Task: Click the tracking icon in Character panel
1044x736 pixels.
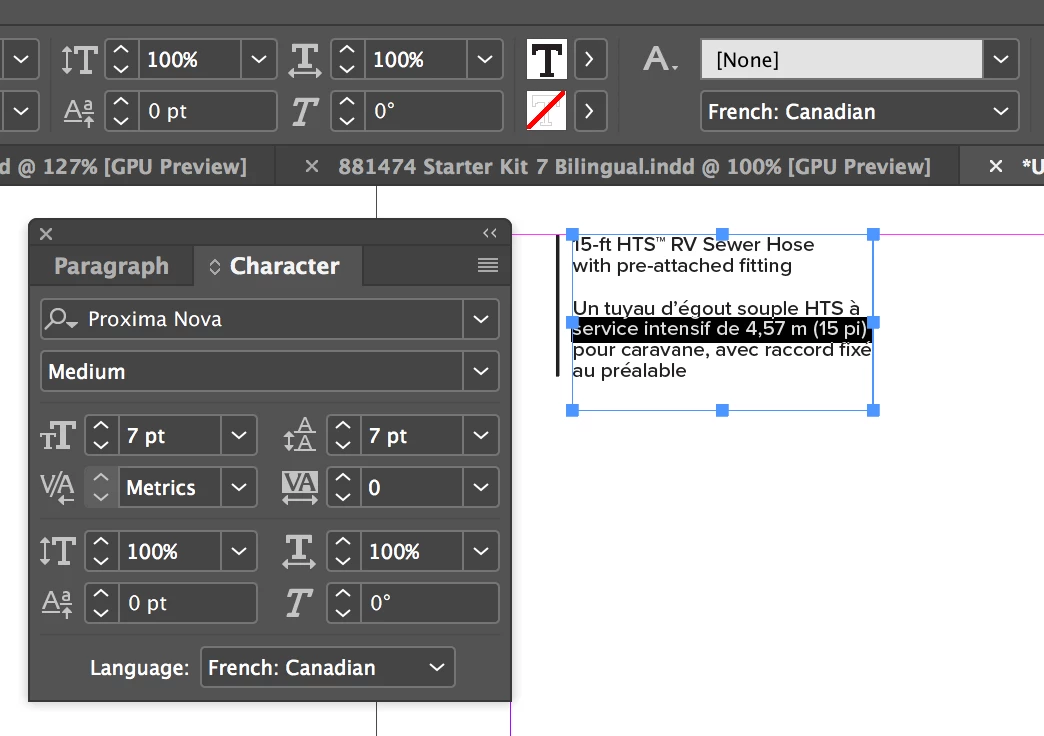Action: [x=300, y=488]
